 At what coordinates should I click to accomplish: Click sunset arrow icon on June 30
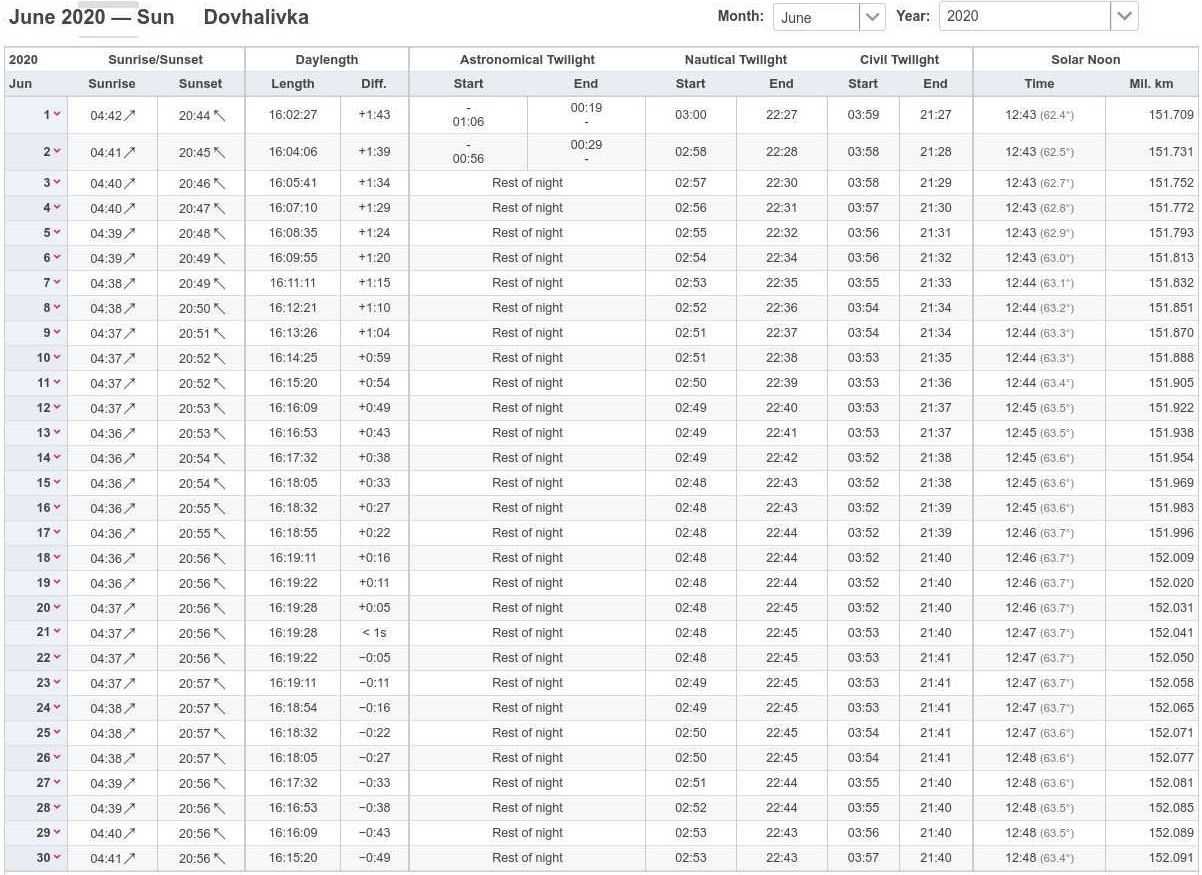click(x=220, y=859)
